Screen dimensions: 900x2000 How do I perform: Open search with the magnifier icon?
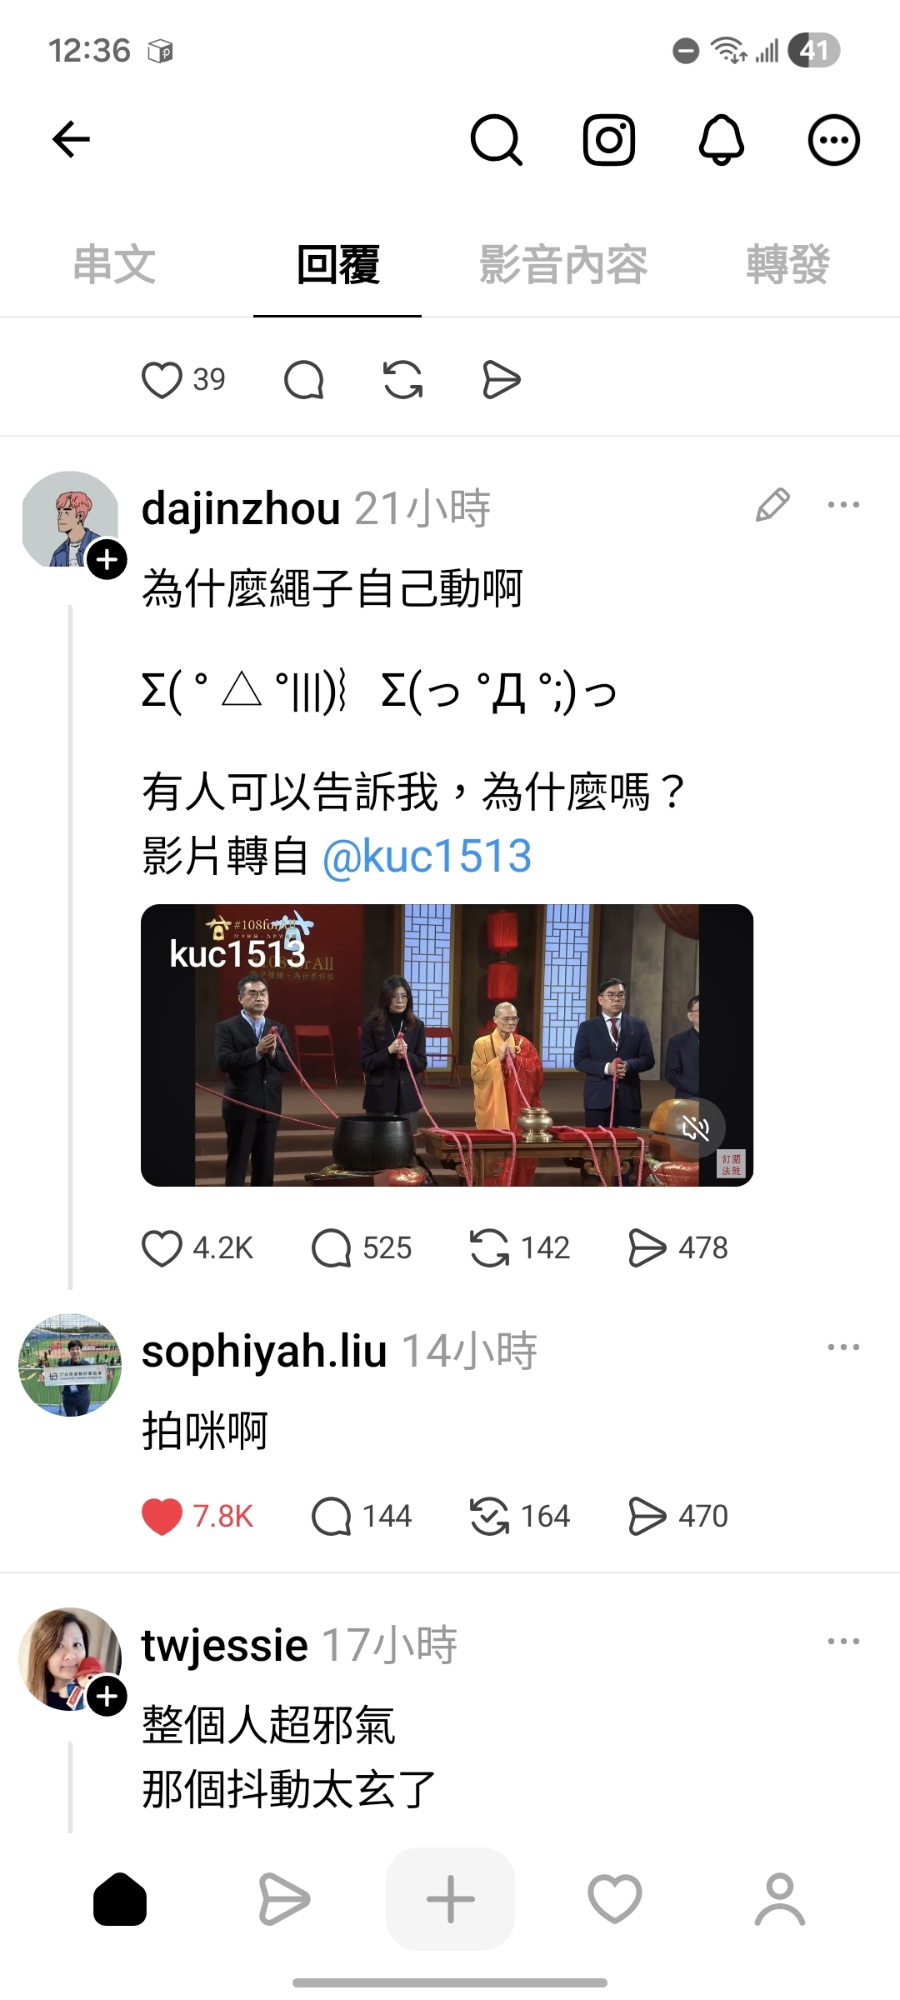pos(496,139)
